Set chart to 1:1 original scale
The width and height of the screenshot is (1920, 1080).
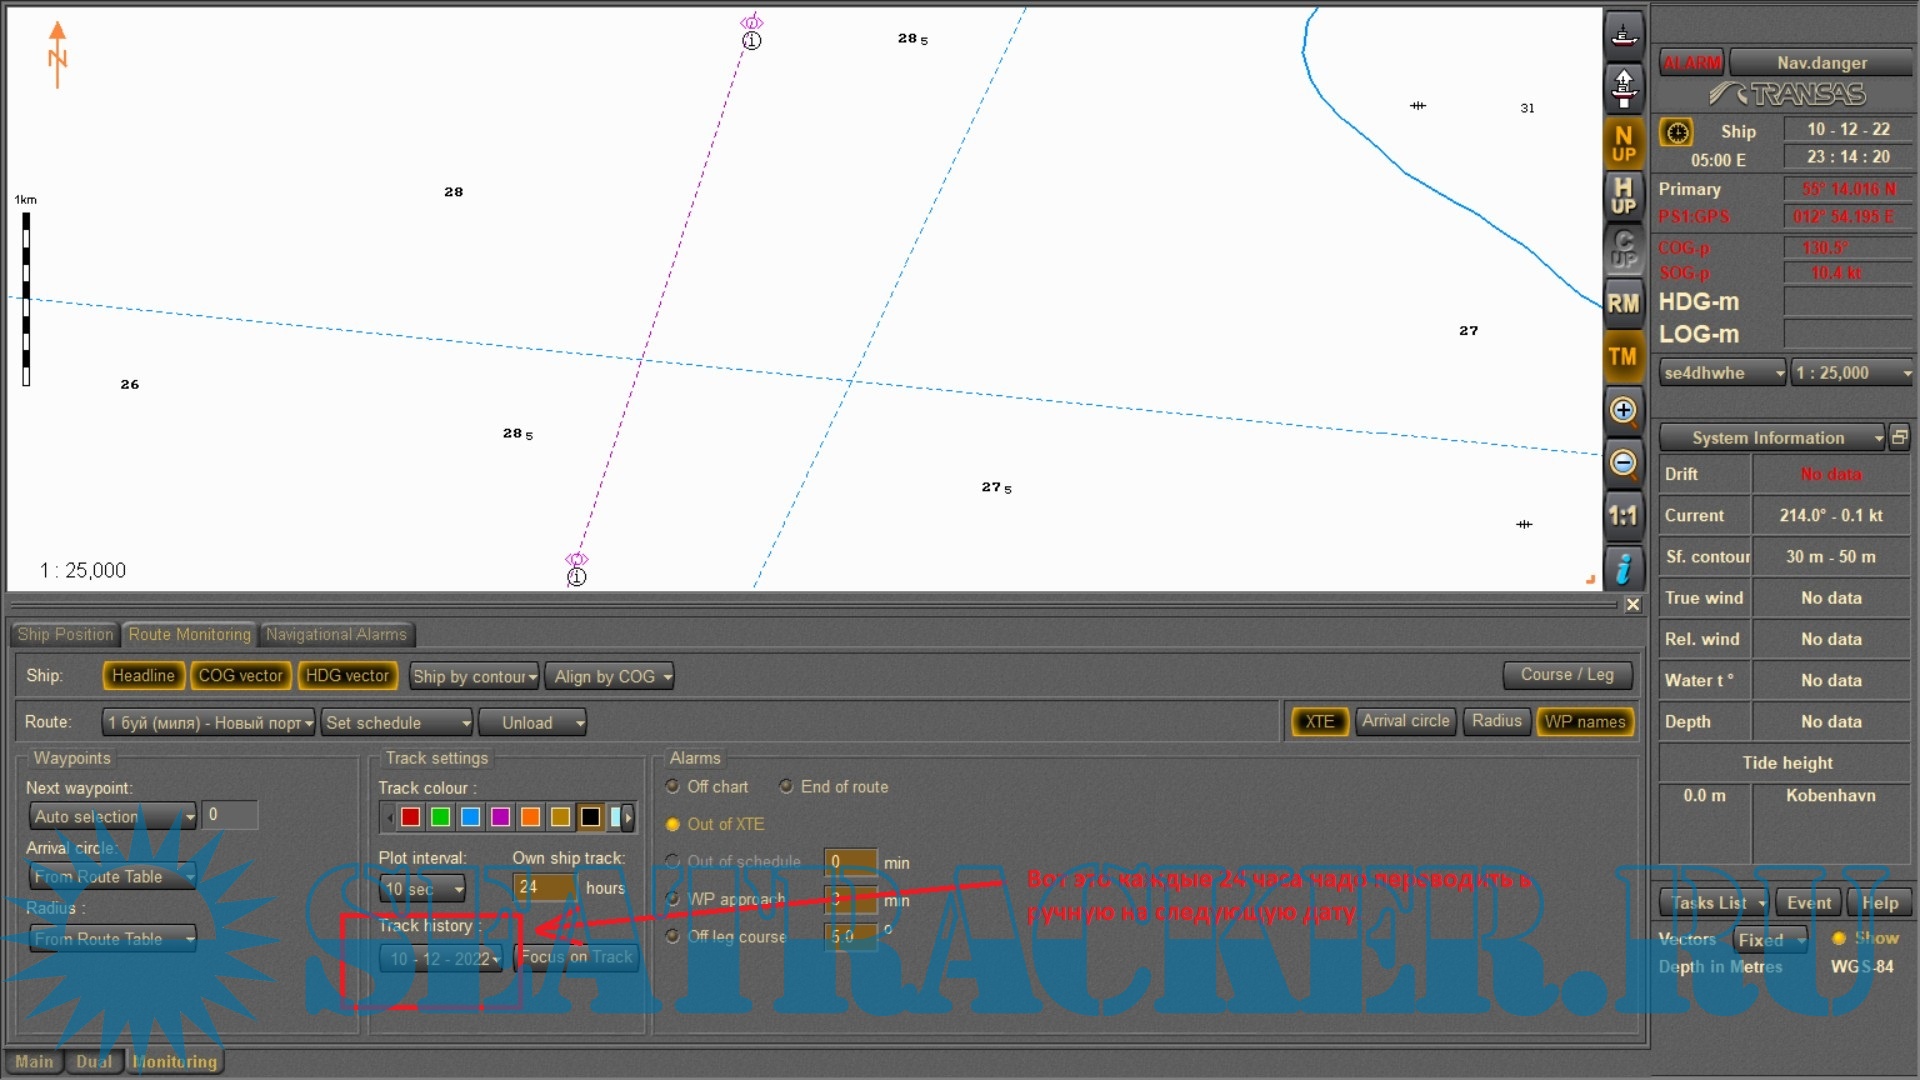[x=1623, y=516]
